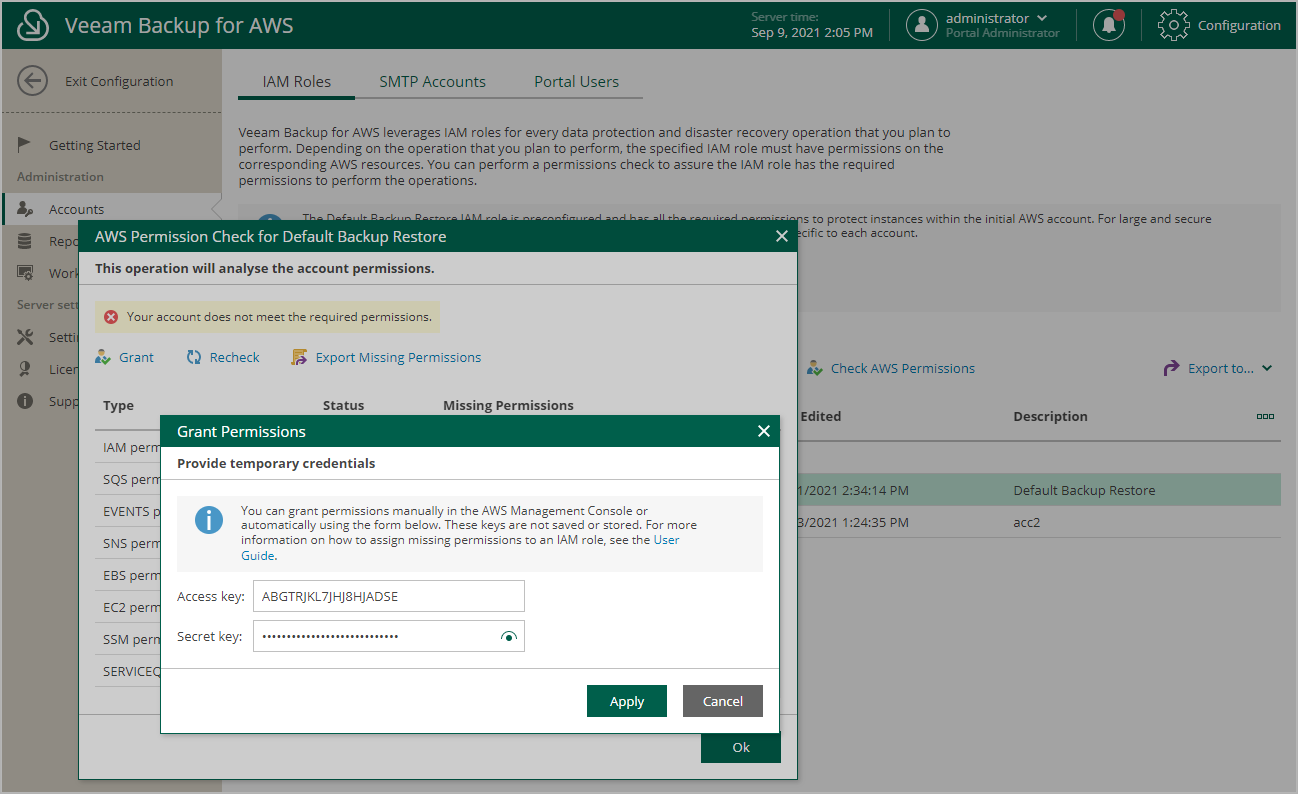Open the column settings icon on roles table
This screenshot has width=1298, height=794.
pos(1265,417)
